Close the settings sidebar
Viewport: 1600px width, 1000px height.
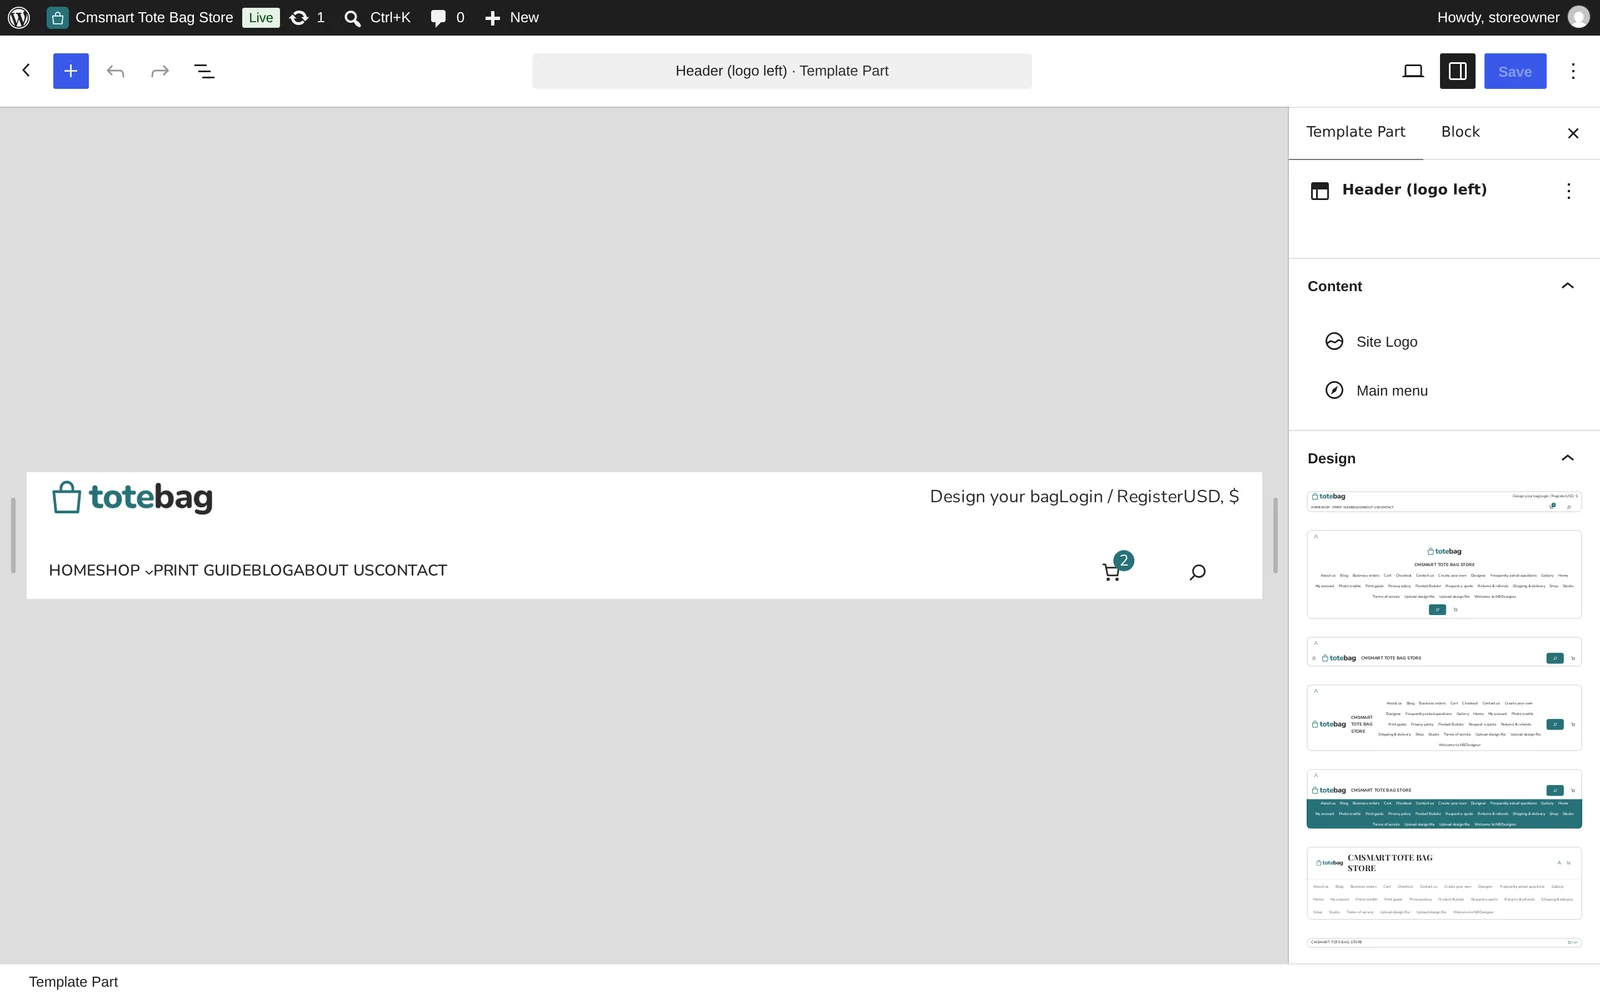point(1573,133)
